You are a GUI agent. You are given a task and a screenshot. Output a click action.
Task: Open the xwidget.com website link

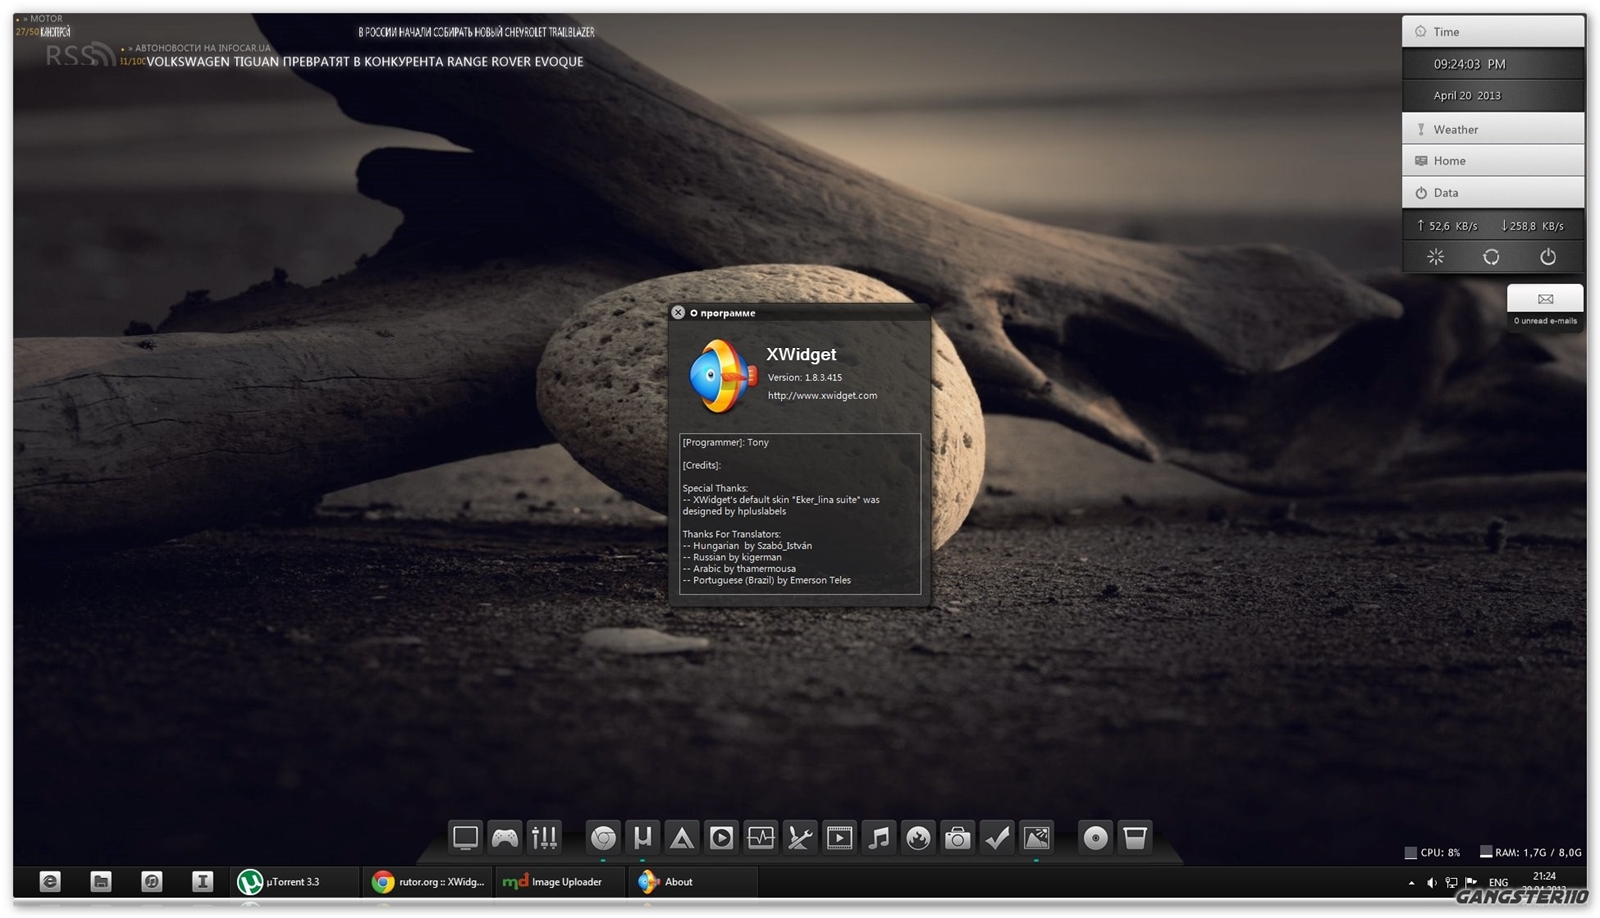click(822, 396)
